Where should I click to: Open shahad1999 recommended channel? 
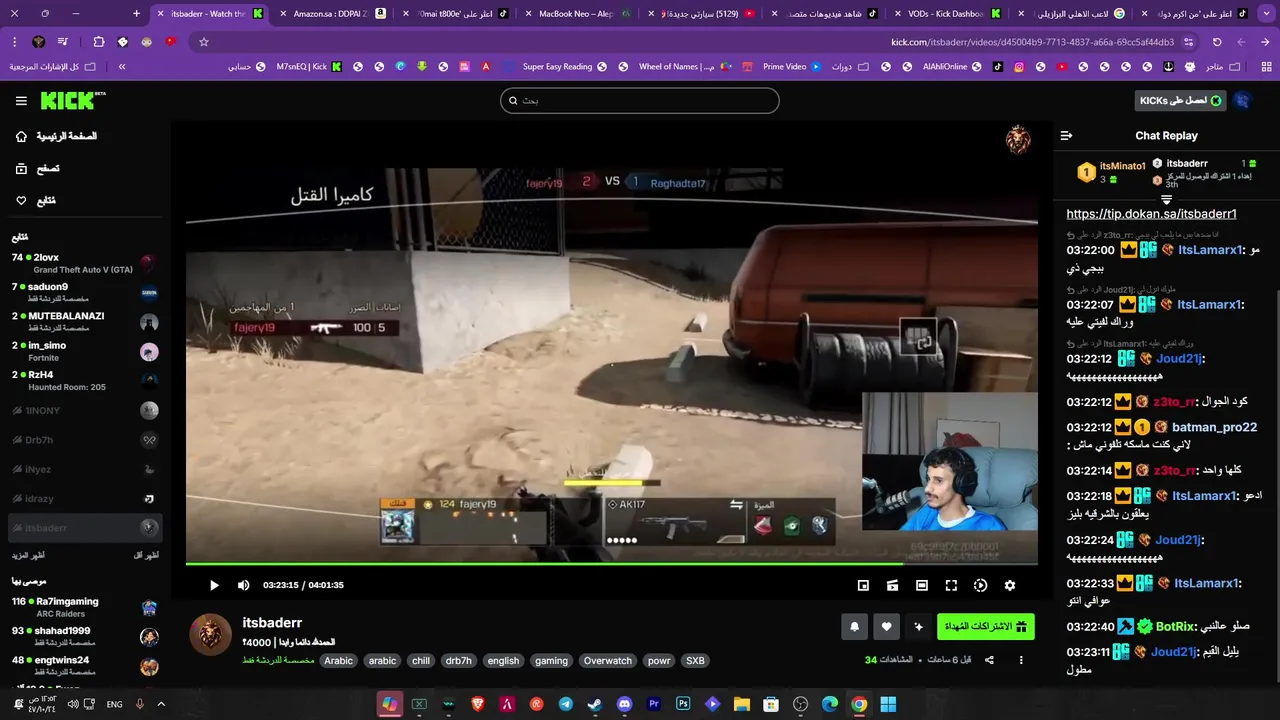[85, 637]
